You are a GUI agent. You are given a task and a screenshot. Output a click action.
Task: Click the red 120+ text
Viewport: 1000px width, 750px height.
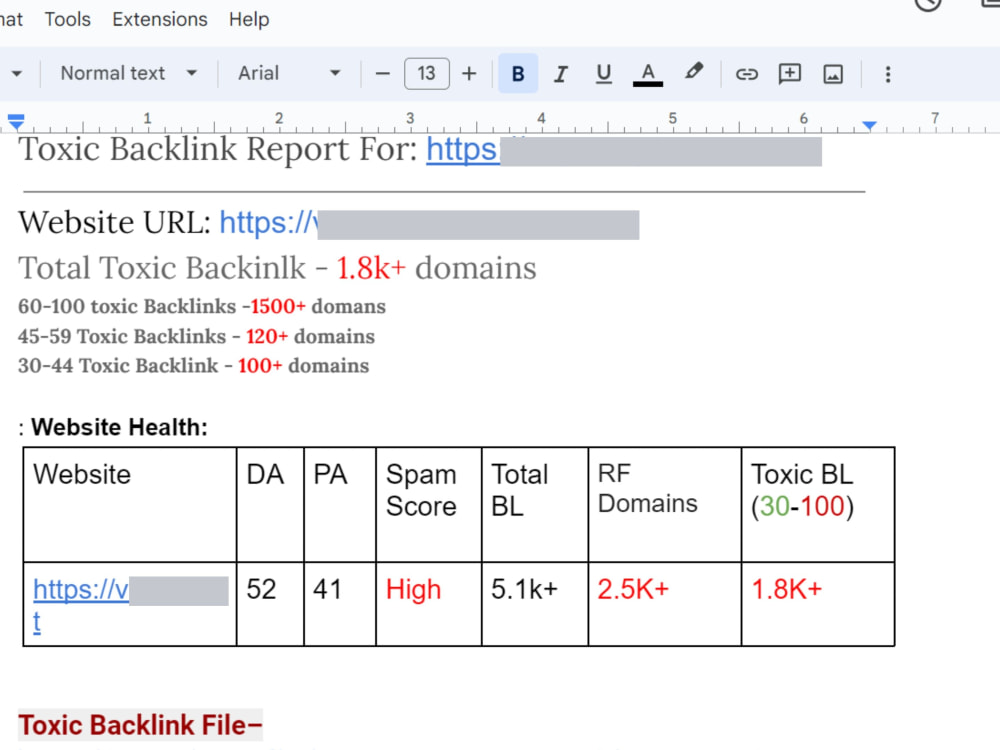pos(267,337)
